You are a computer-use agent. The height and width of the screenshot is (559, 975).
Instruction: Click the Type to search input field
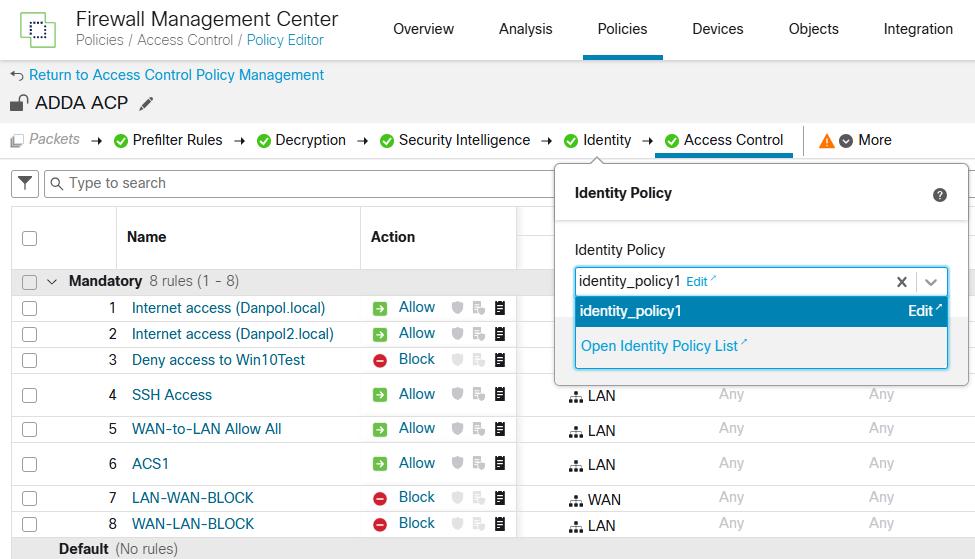click(298, 183)
